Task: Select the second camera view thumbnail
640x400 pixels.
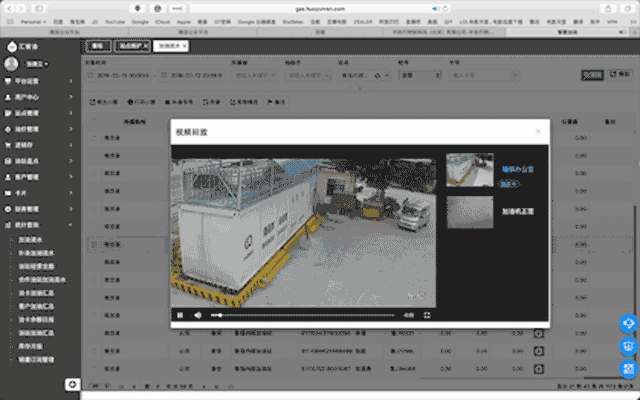Action: coord(470,212)
